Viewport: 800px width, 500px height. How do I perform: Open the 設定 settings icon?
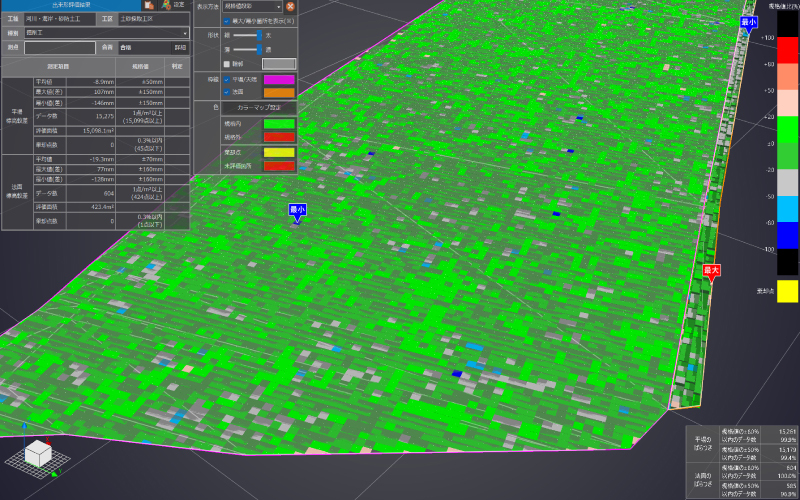[172, 5]
